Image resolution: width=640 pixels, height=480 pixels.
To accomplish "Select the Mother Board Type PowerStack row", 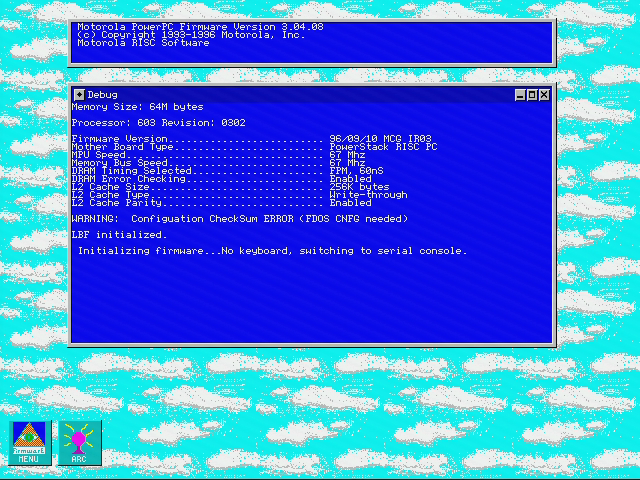I will pyautogui.click(x=254, y=147).
